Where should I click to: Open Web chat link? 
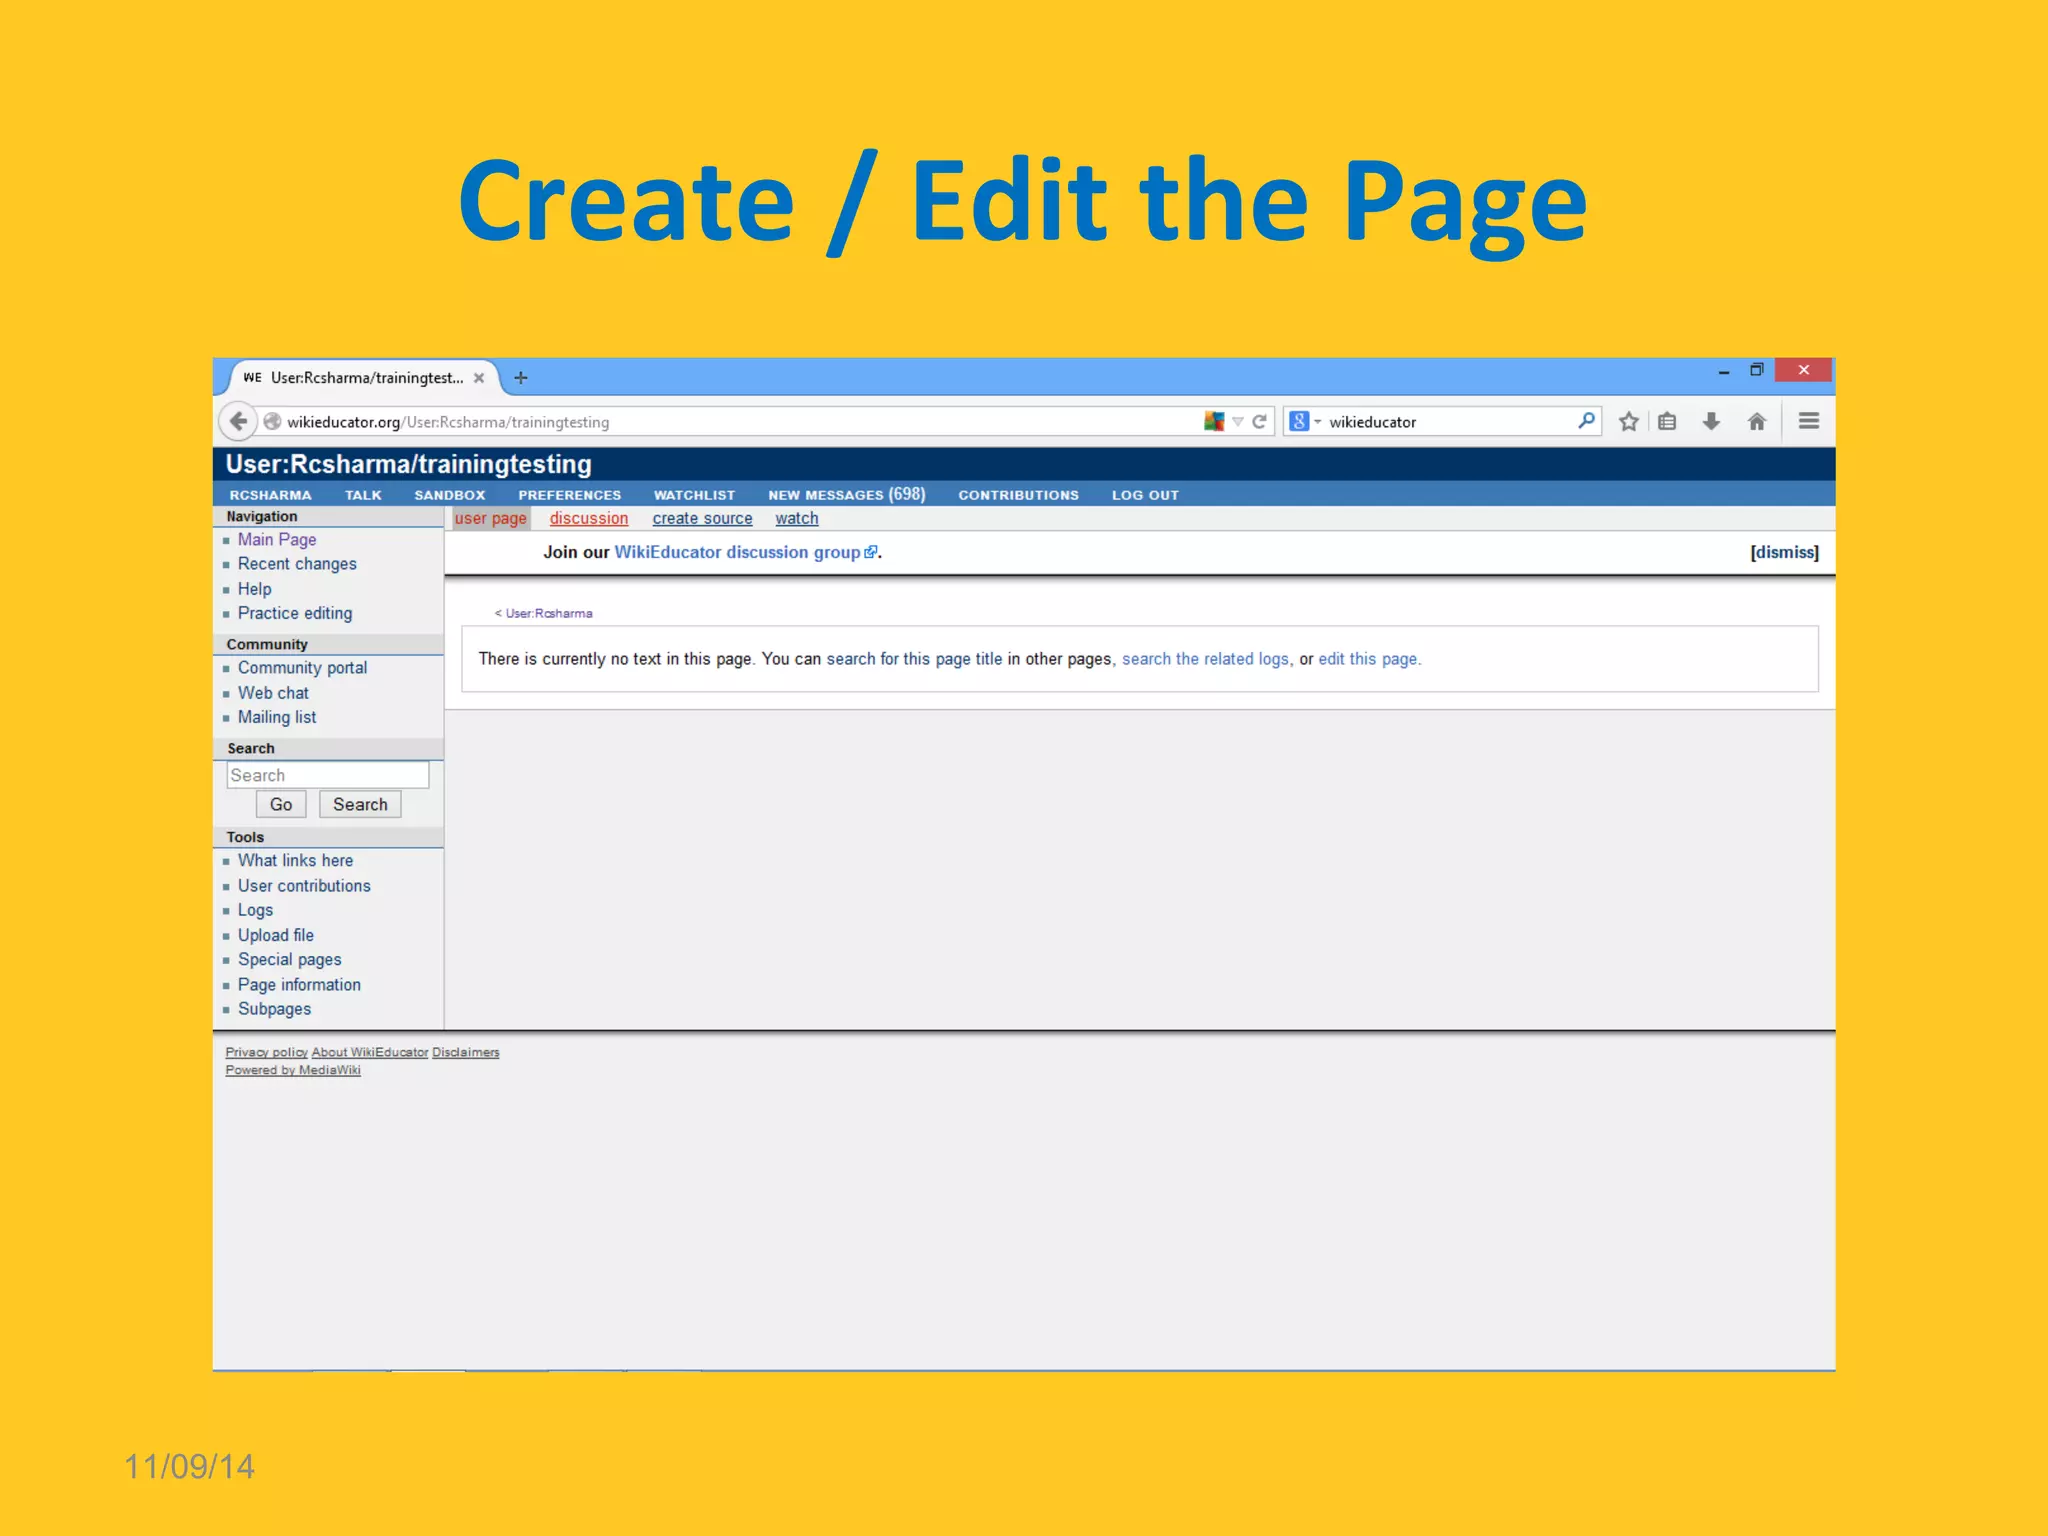click(x=273, y=693)
